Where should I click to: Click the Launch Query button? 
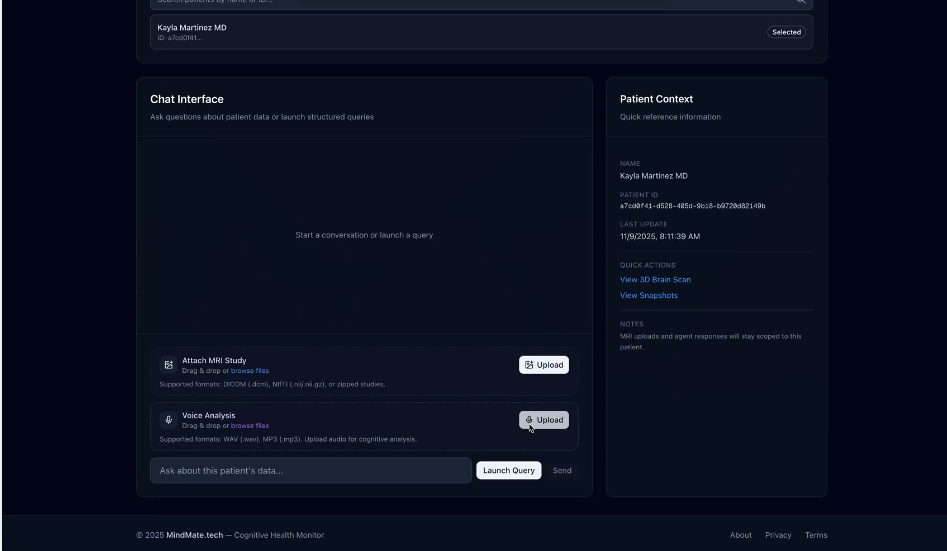coord(509,471)
